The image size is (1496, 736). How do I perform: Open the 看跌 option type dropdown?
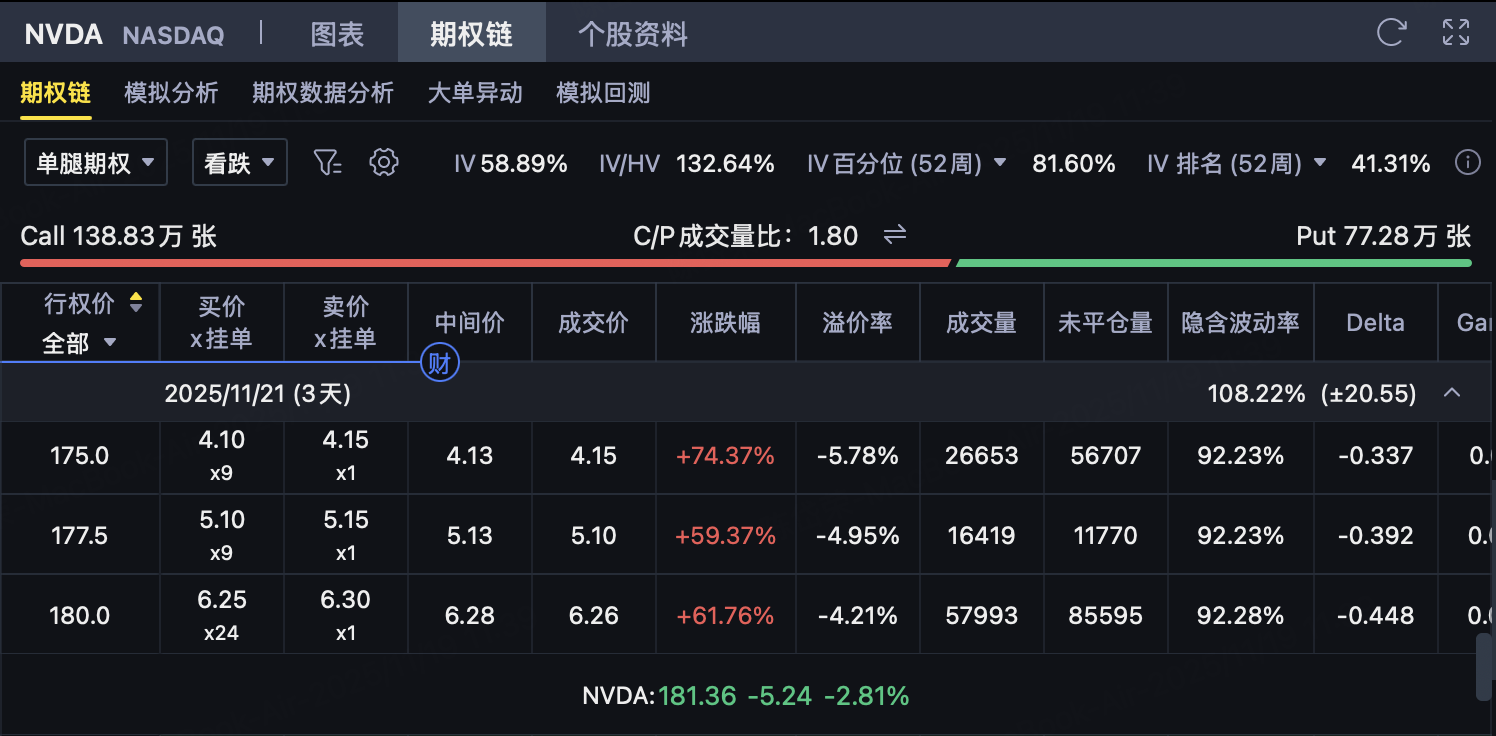(239, 163)
